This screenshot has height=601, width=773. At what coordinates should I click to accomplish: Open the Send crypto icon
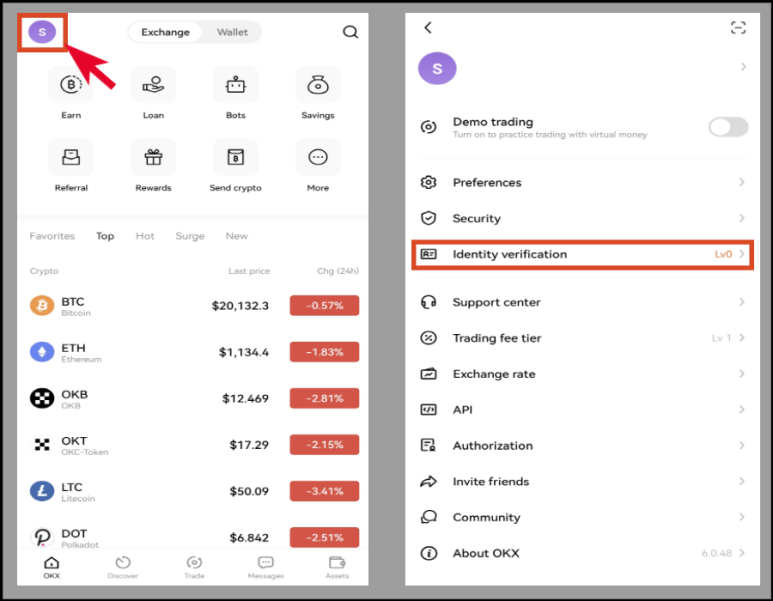click(x=236, y=157)
